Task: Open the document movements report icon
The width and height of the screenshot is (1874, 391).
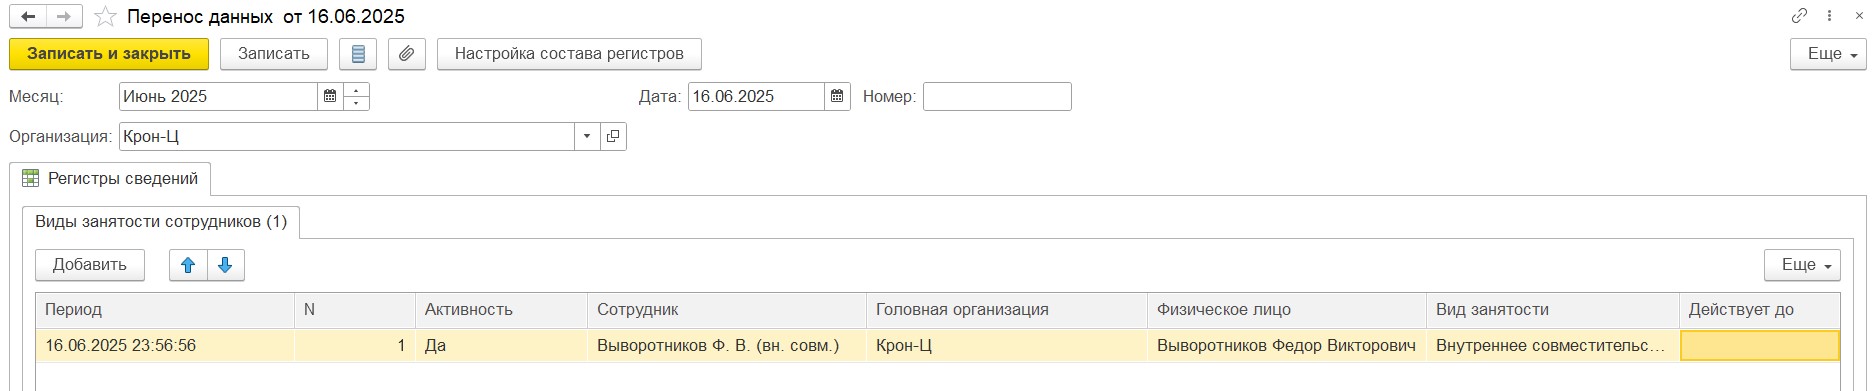Action: (358, 54)
